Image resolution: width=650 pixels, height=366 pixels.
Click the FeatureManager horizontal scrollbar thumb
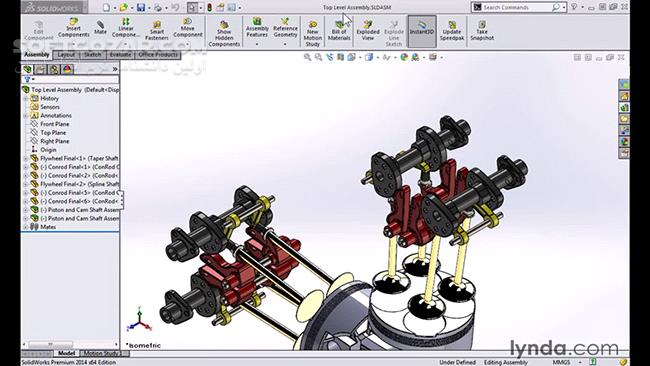point(50,344)
